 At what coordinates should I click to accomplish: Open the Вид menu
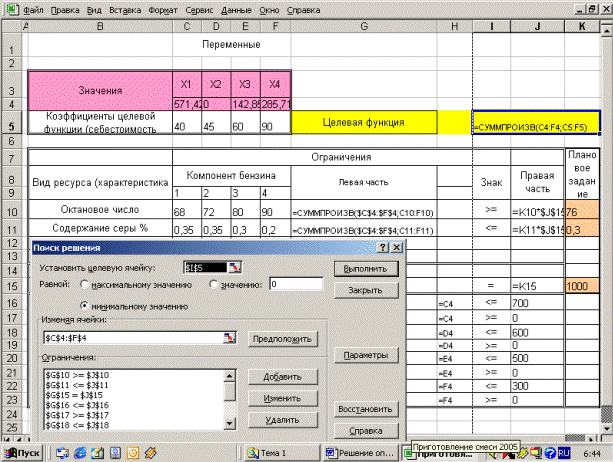pyautogui.click(x=94, y=10)
